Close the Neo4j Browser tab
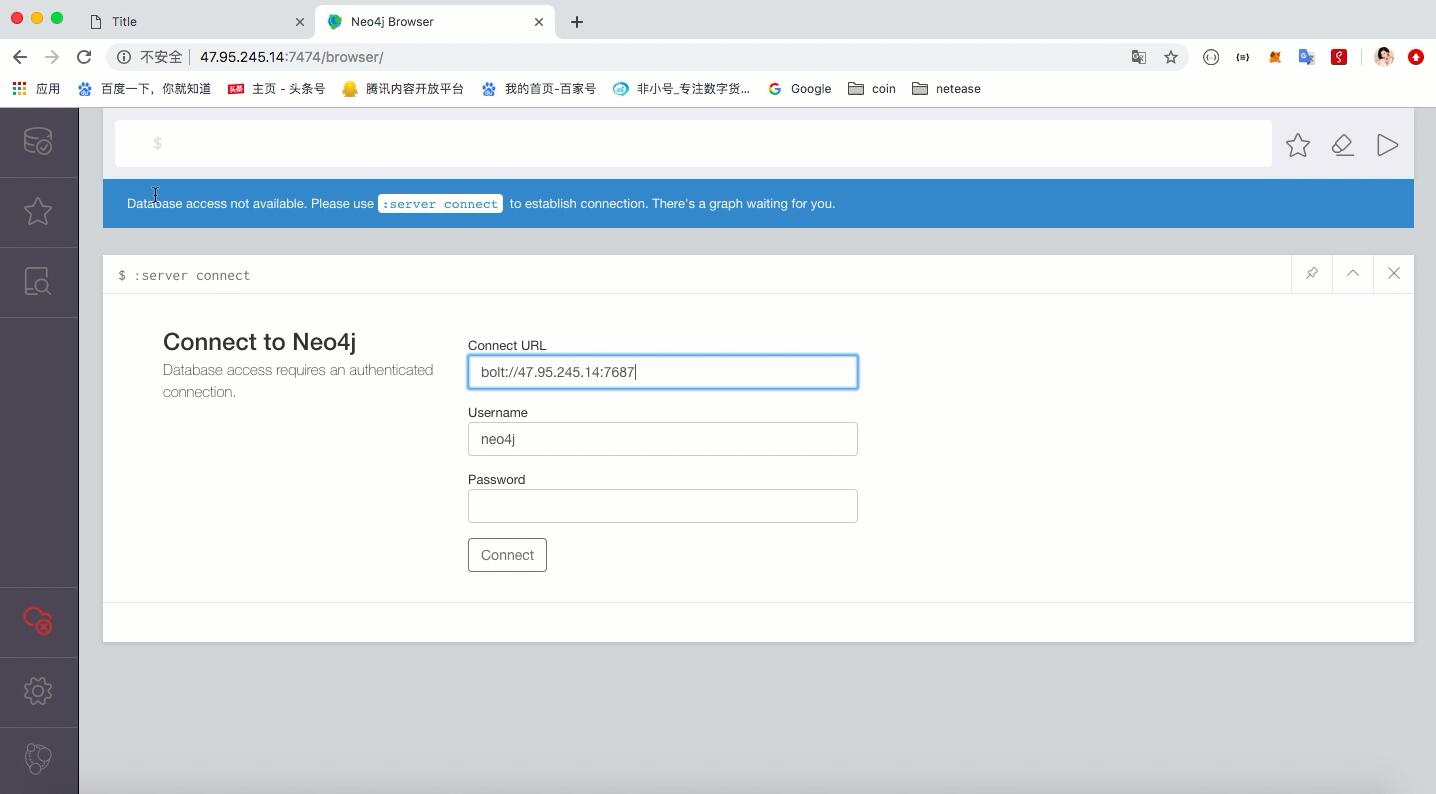 point(539,22)
